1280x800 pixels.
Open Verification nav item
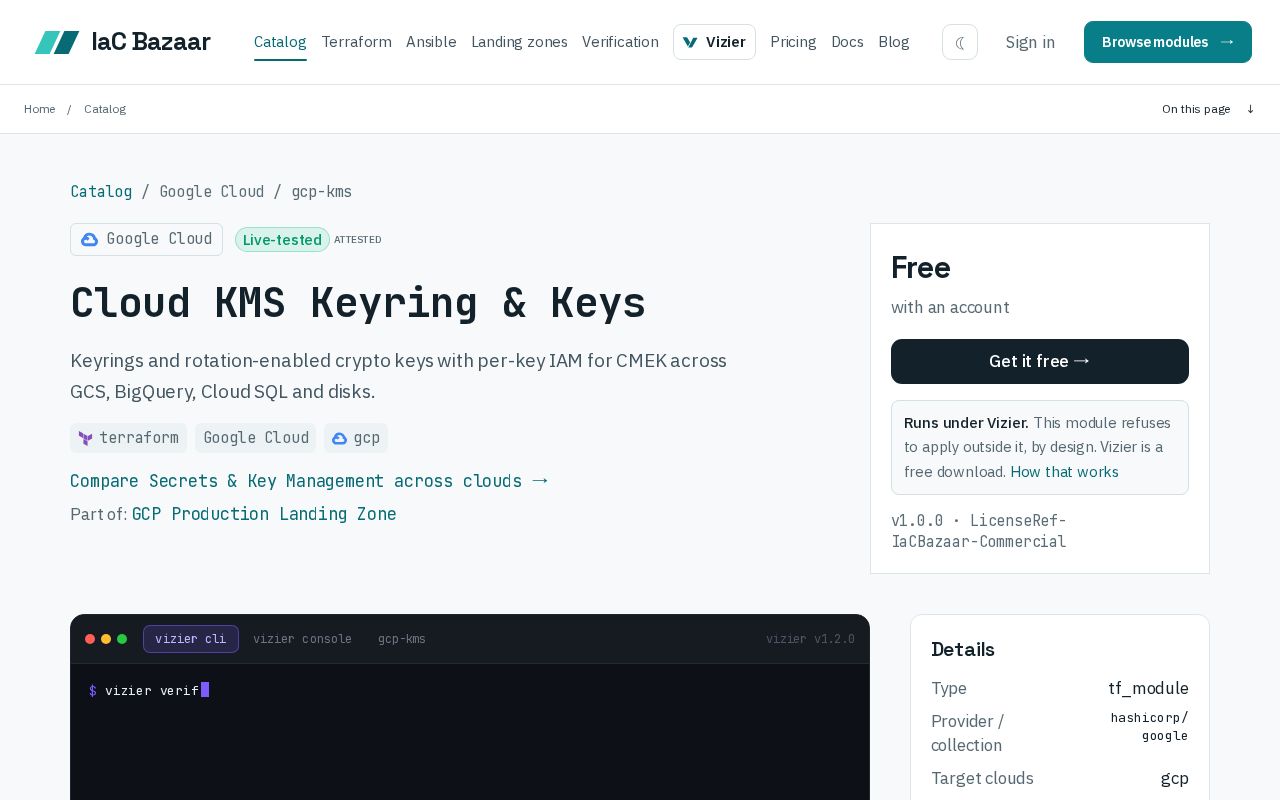click(620, 42)
